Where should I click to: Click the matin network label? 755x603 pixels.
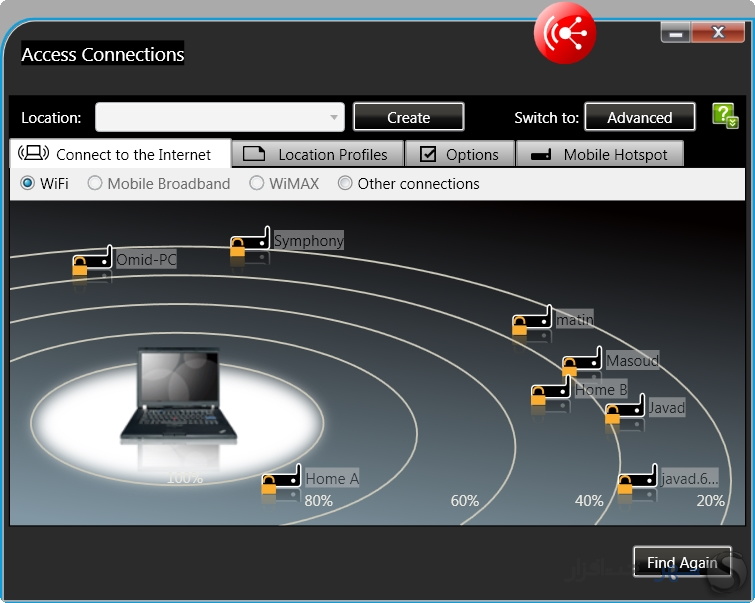[x=575, y=319]
